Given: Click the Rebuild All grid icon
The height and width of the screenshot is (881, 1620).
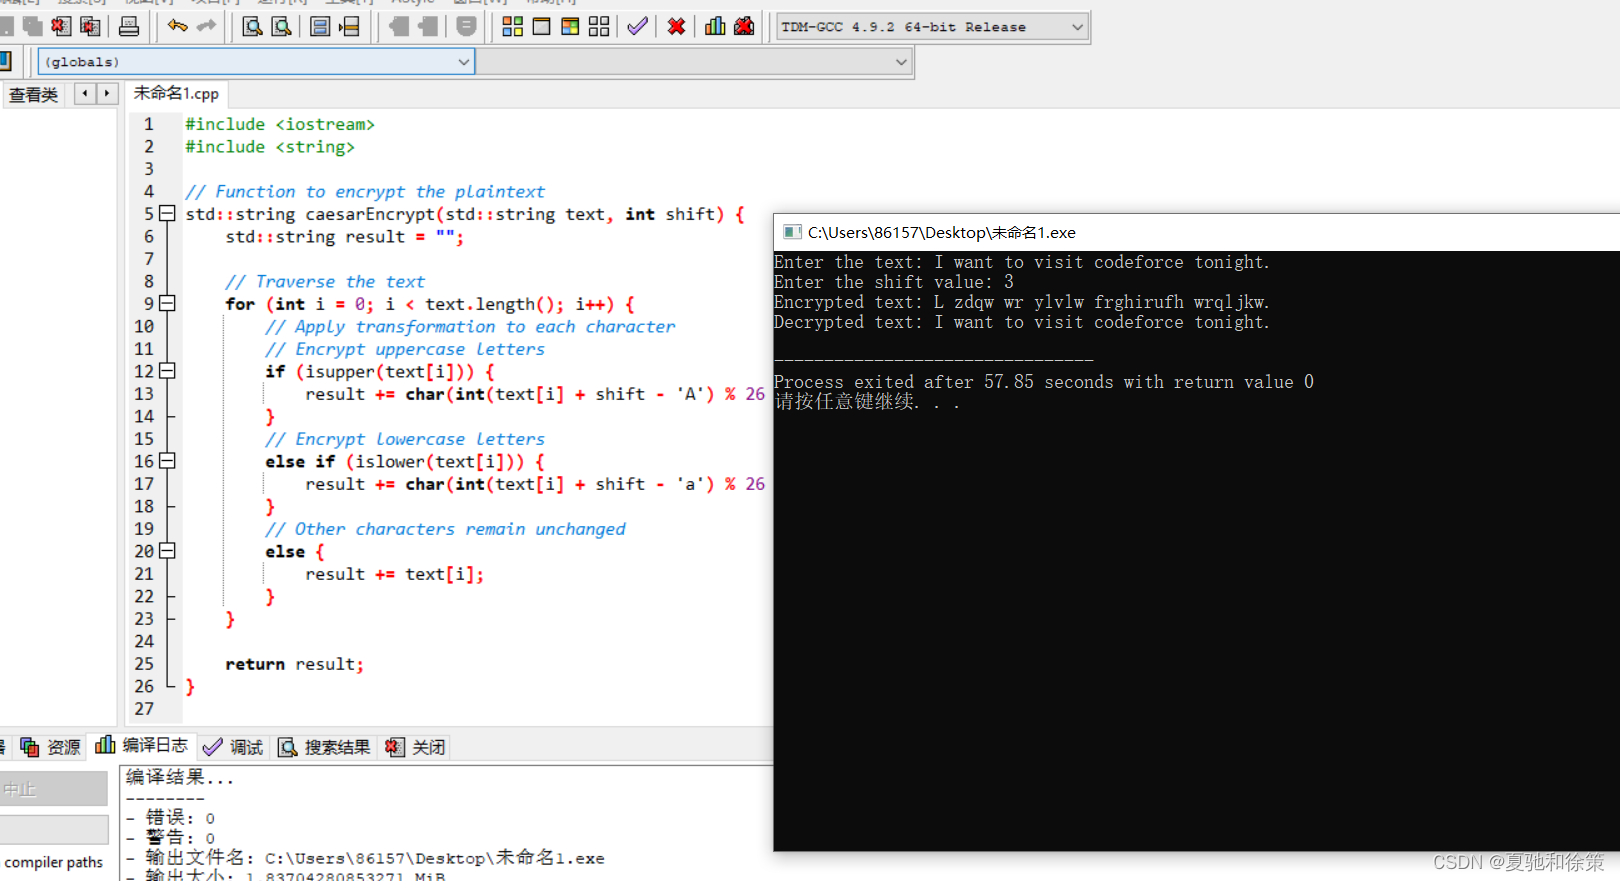Looking at the screenshot, I should point(599,26).
